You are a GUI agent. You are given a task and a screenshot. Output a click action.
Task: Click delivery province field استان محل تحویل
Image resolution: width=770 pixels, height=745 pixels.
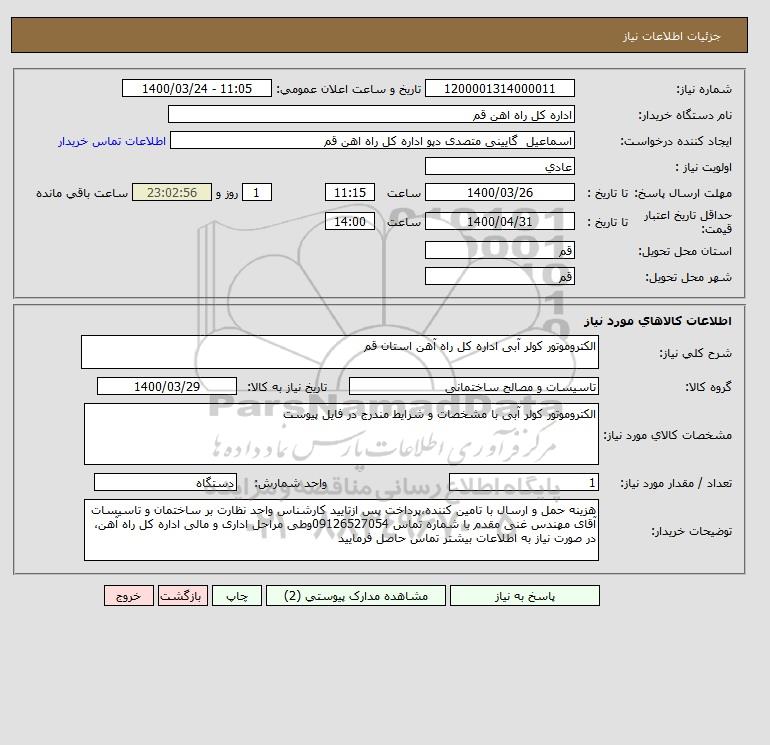(499, 250)
